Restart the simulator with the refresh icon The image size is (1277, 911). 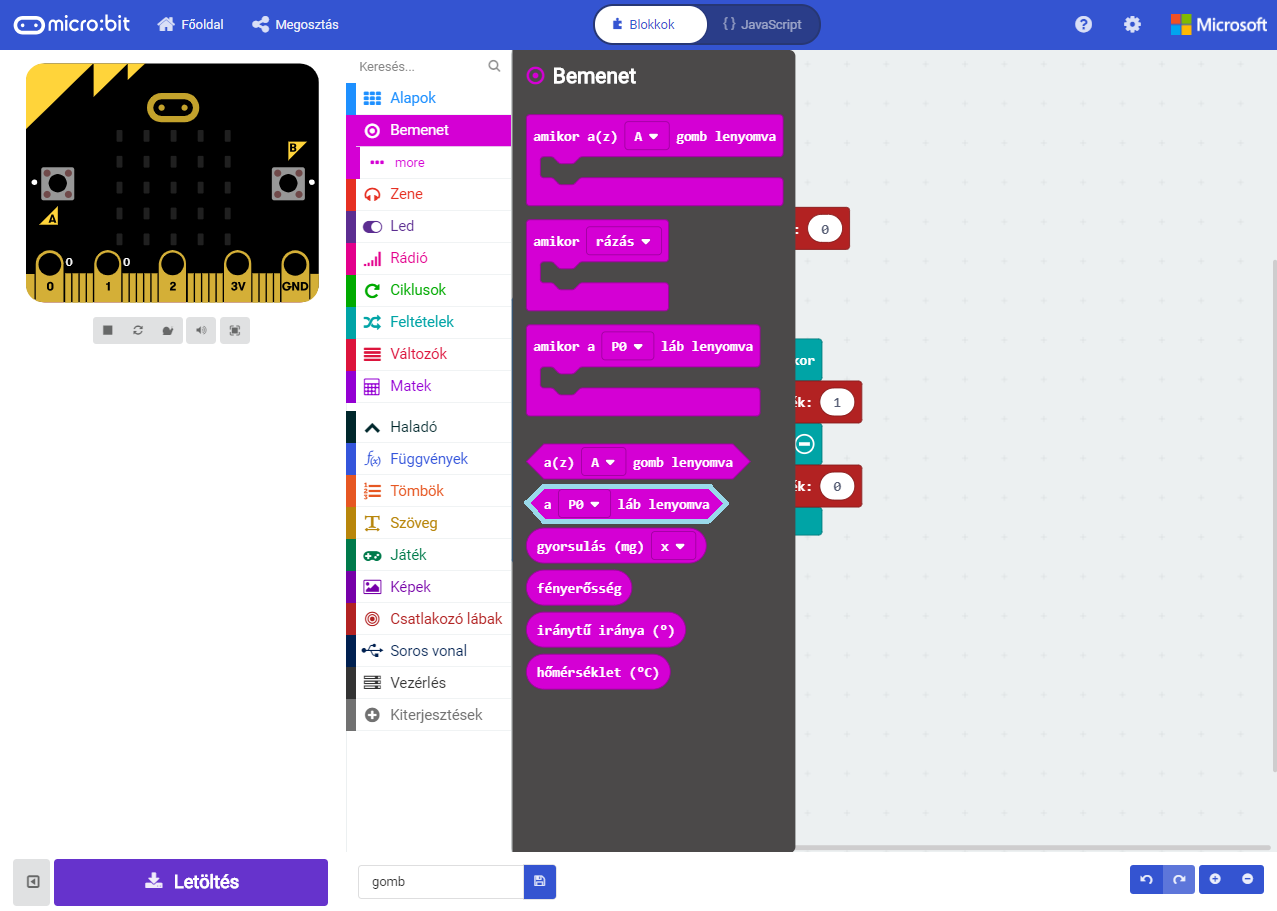[x=138, y=330]
